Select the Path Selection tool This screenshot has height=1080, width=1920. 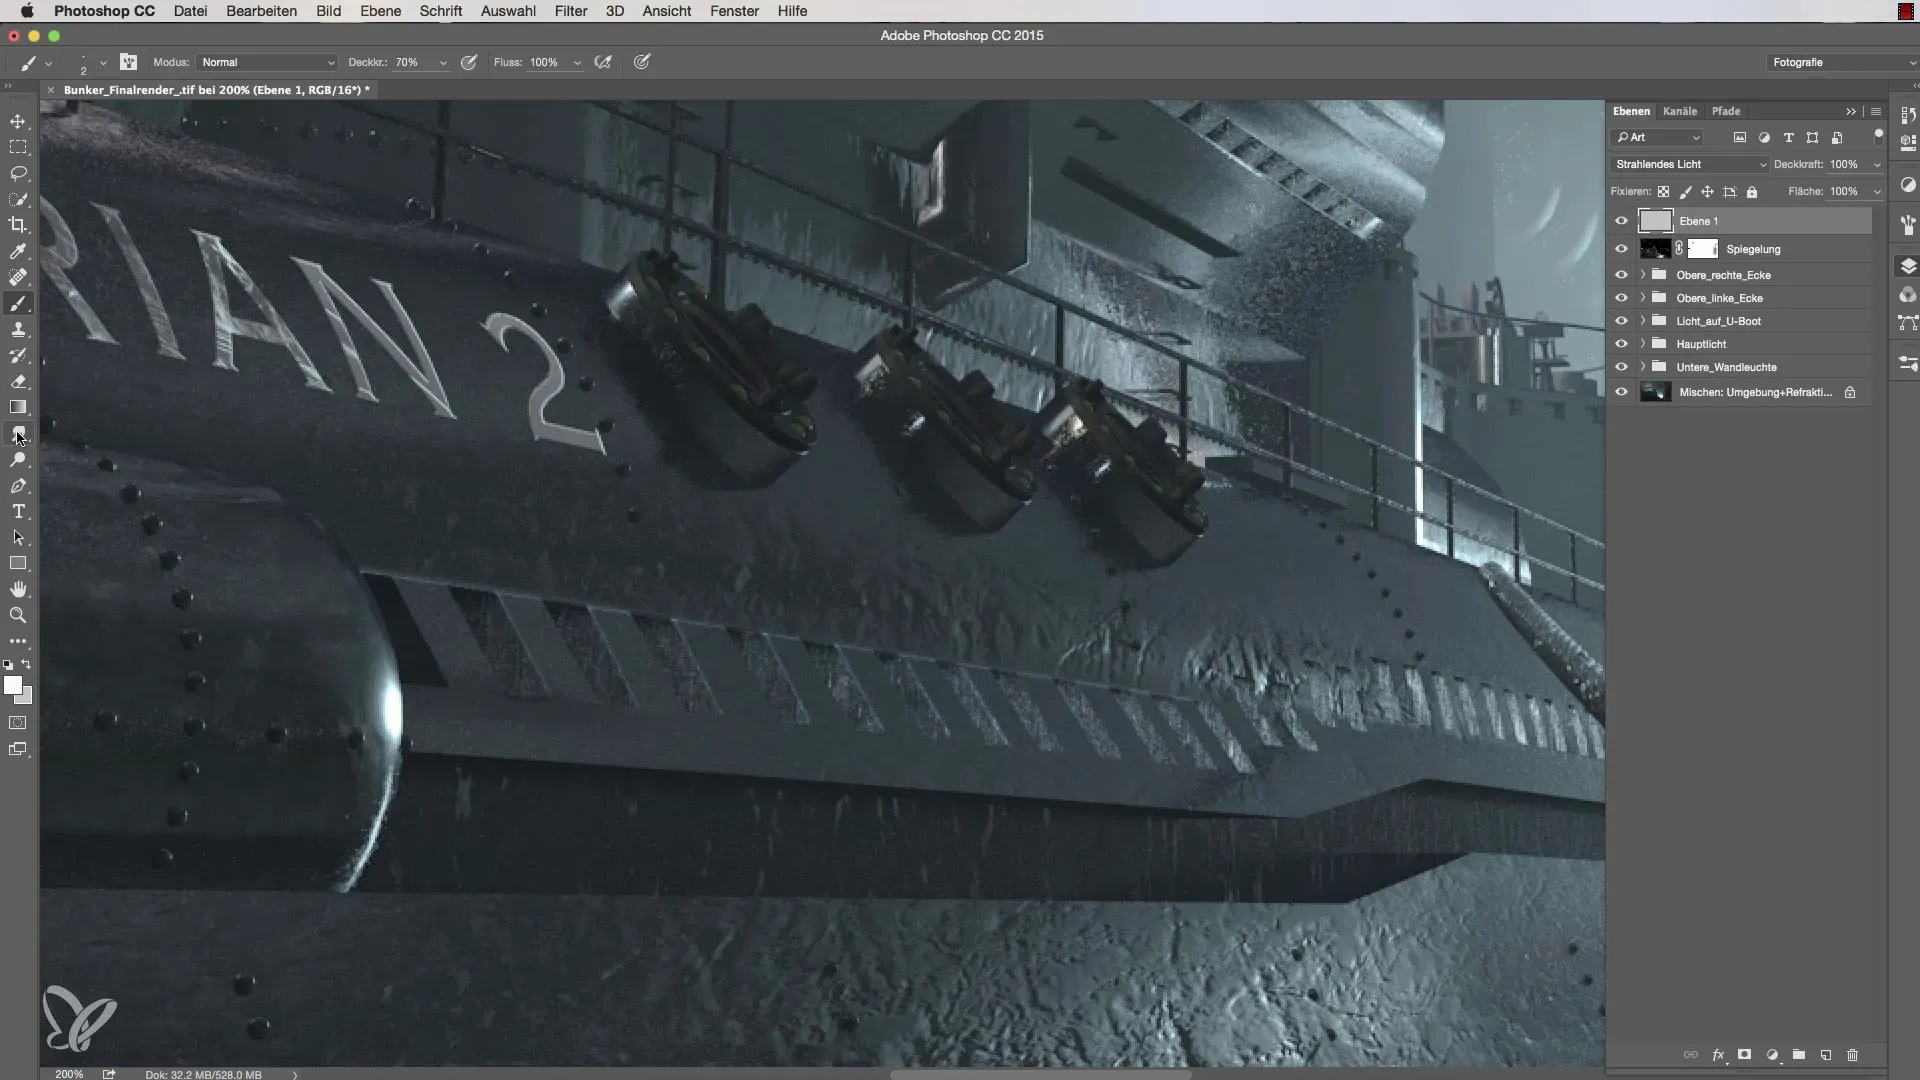[x=18, y=538]
